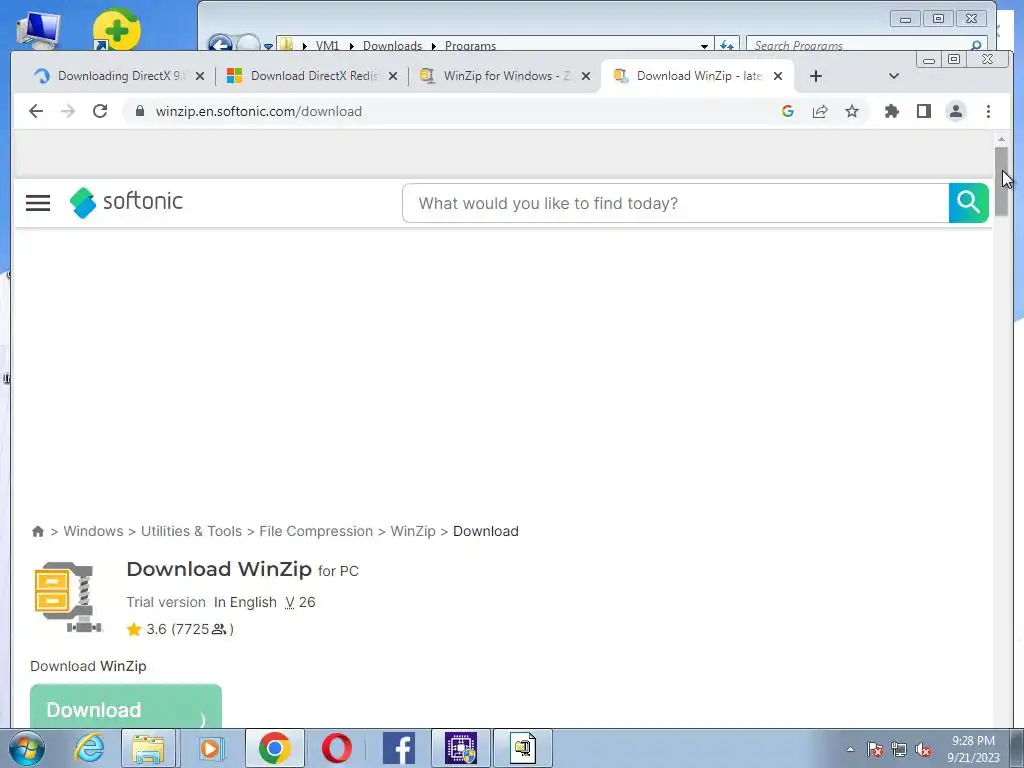Open Windows Start button

tap(26, 748)
